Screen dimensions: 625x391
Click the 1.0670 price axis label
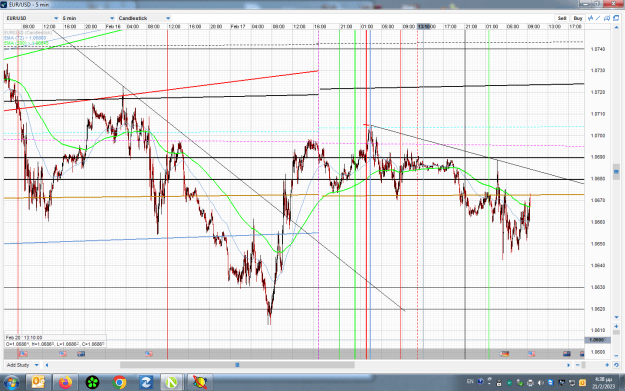coord(597,200)
